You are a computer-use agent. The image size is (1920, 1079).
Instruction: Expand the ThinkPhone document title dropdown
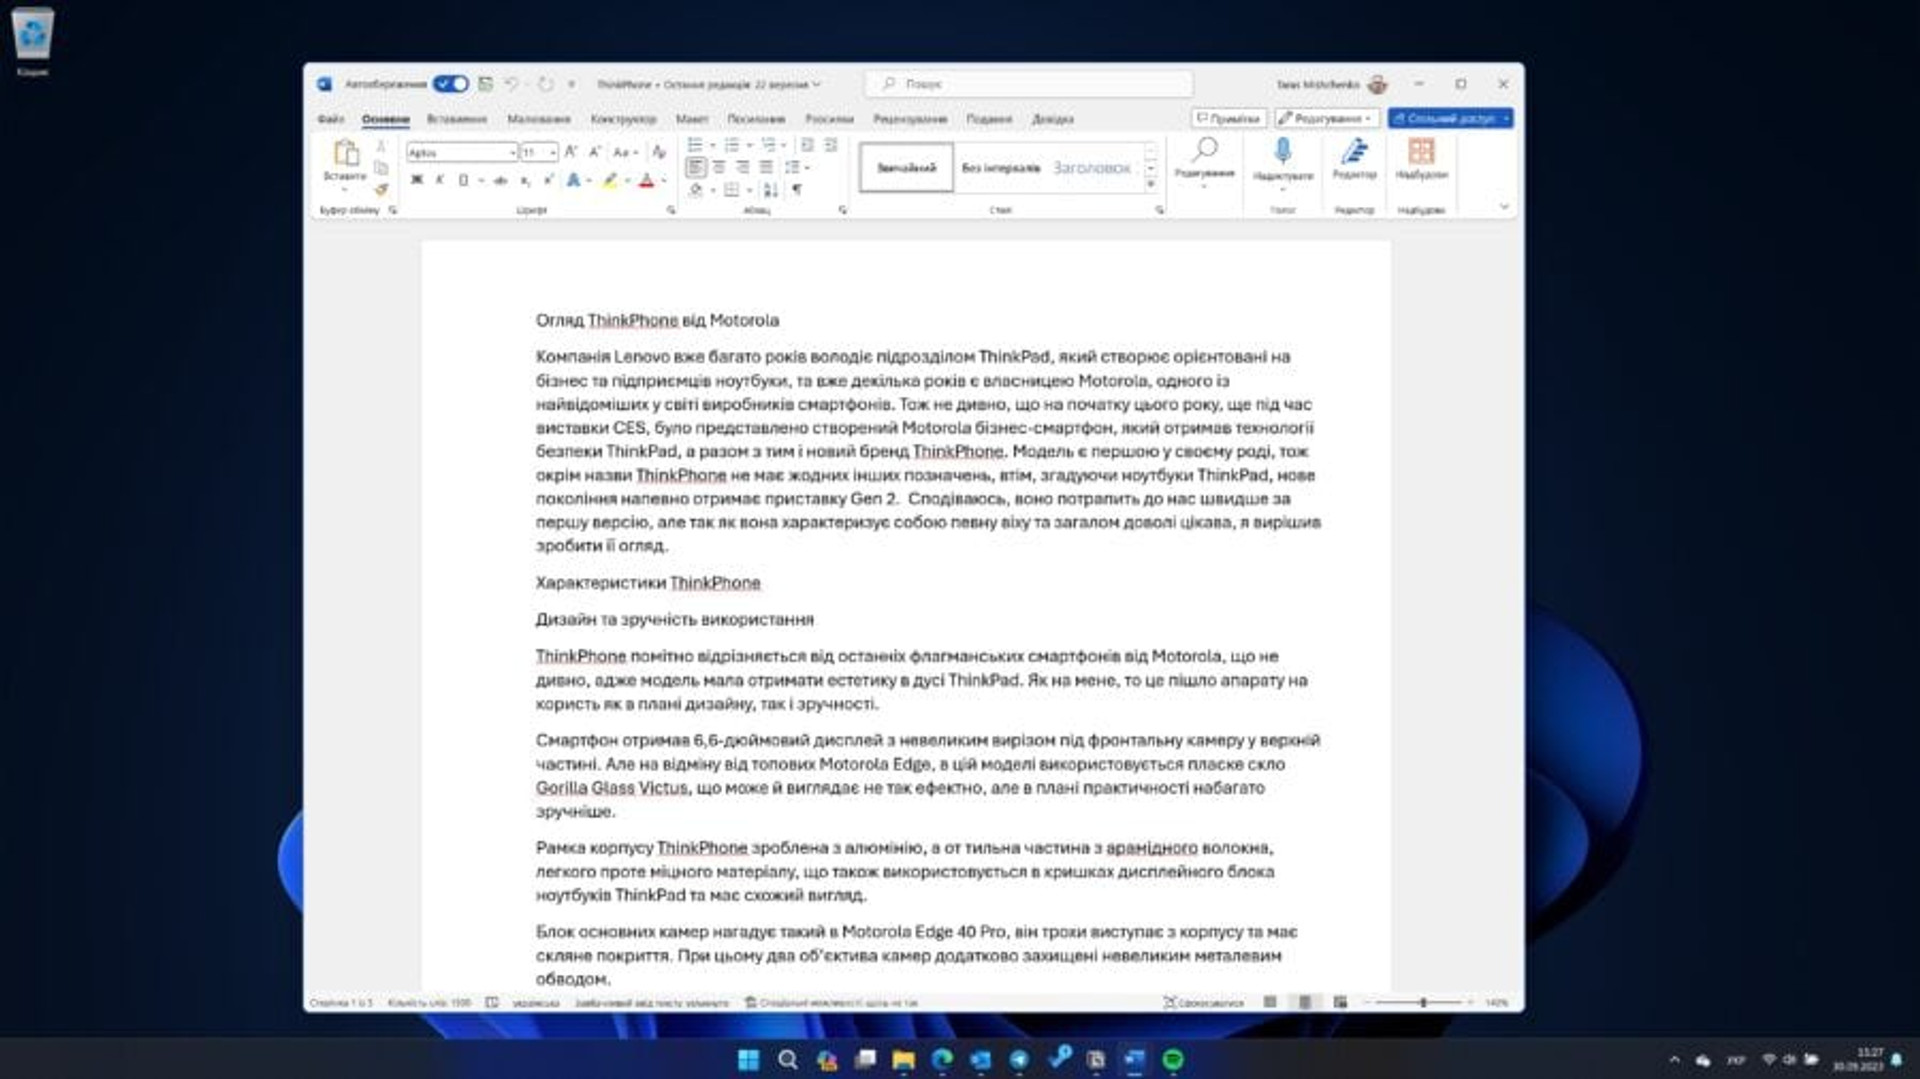pos(816,84)
